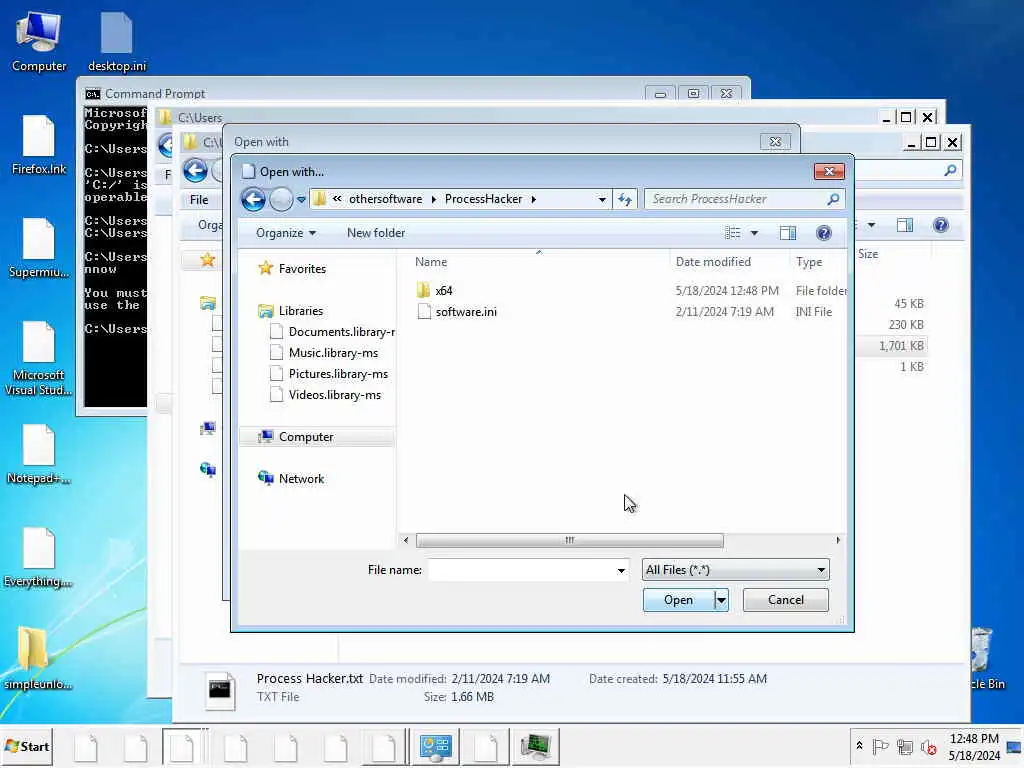Image resolution: width=1024 pixels, height=768 pixels.
Task: Click the refresh button beside address bar
Action: [x=624, y=199]
